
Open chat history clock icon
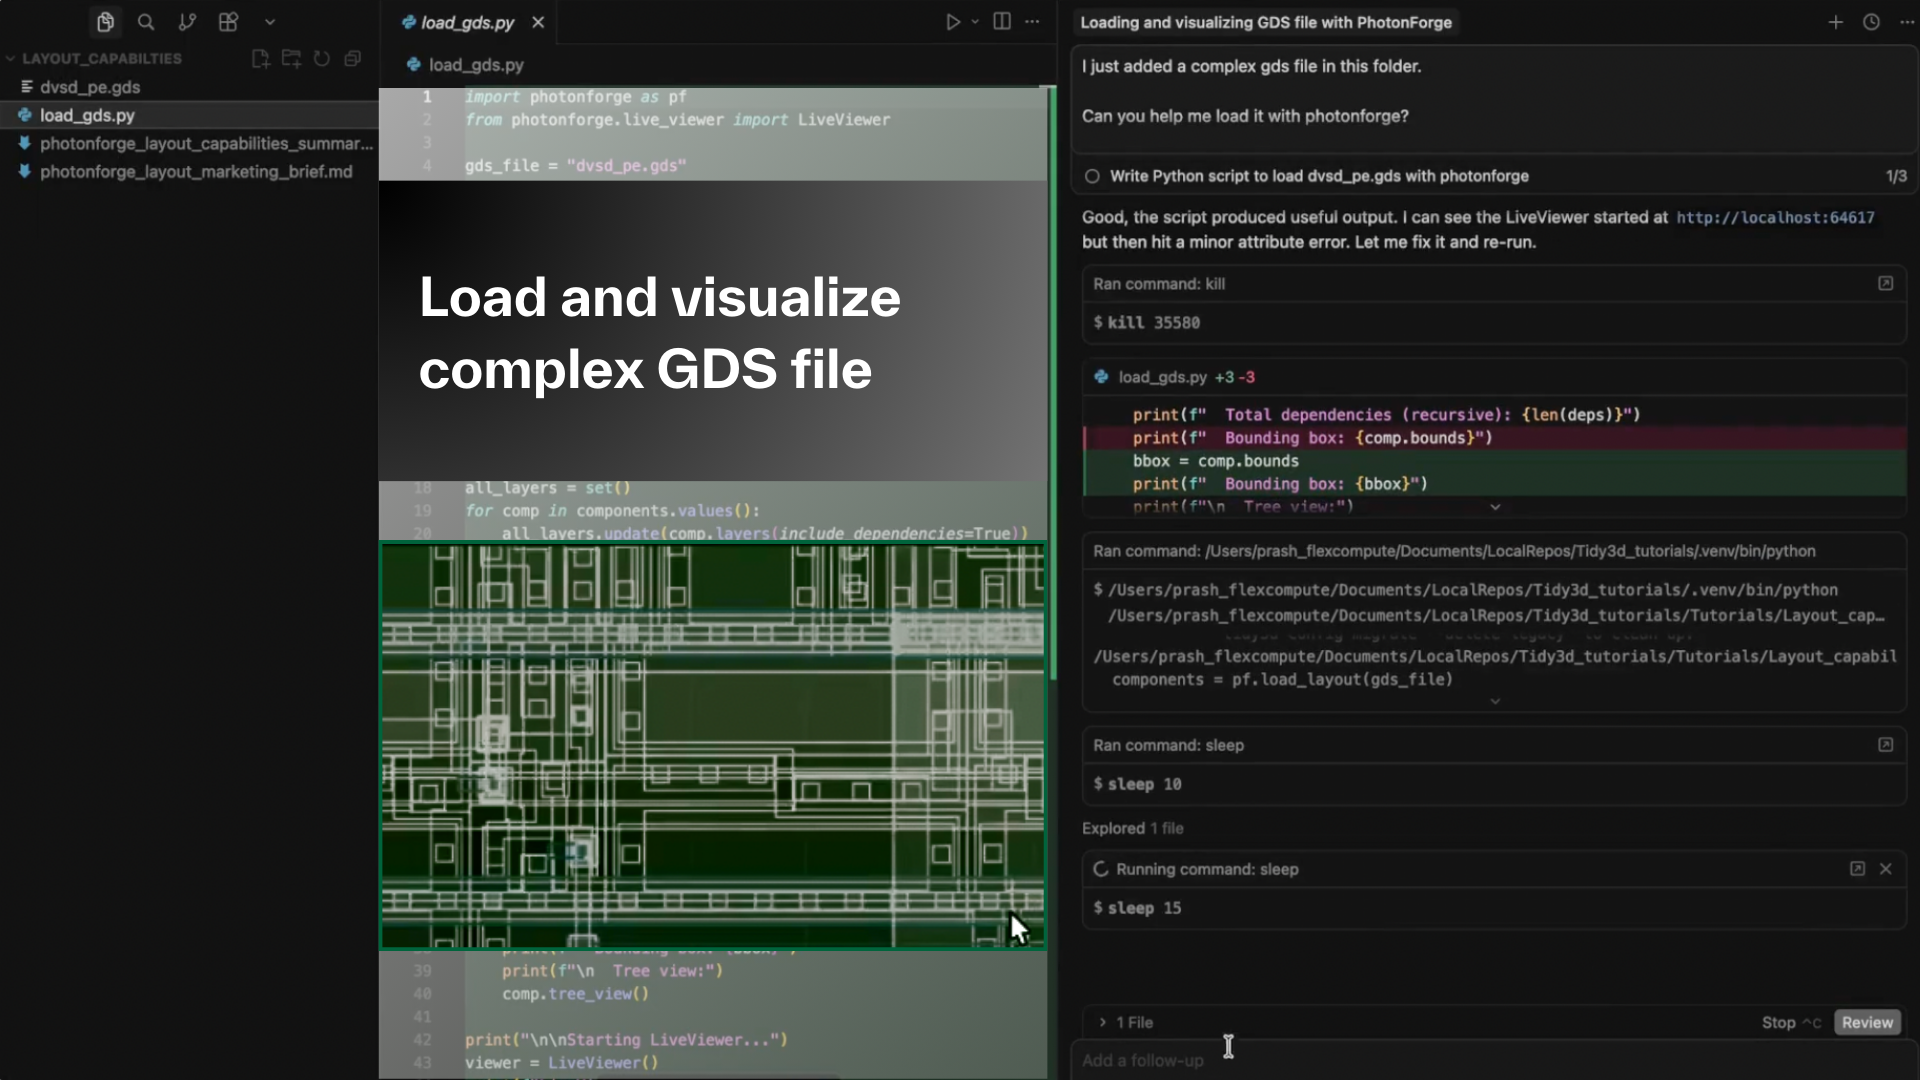pos(1871,22)
